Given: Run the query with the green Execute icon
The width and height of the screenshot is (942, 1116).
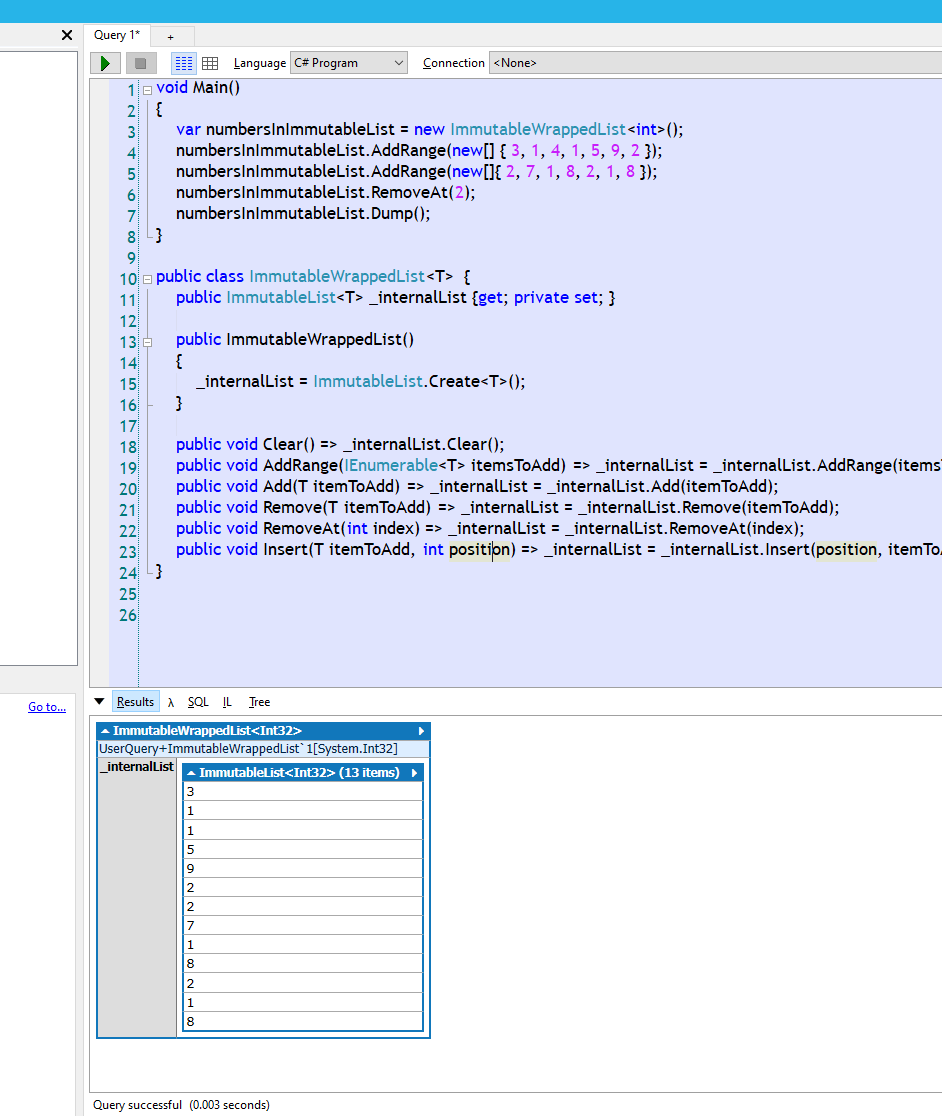Looking at the screenshot, I should (105, 62).
